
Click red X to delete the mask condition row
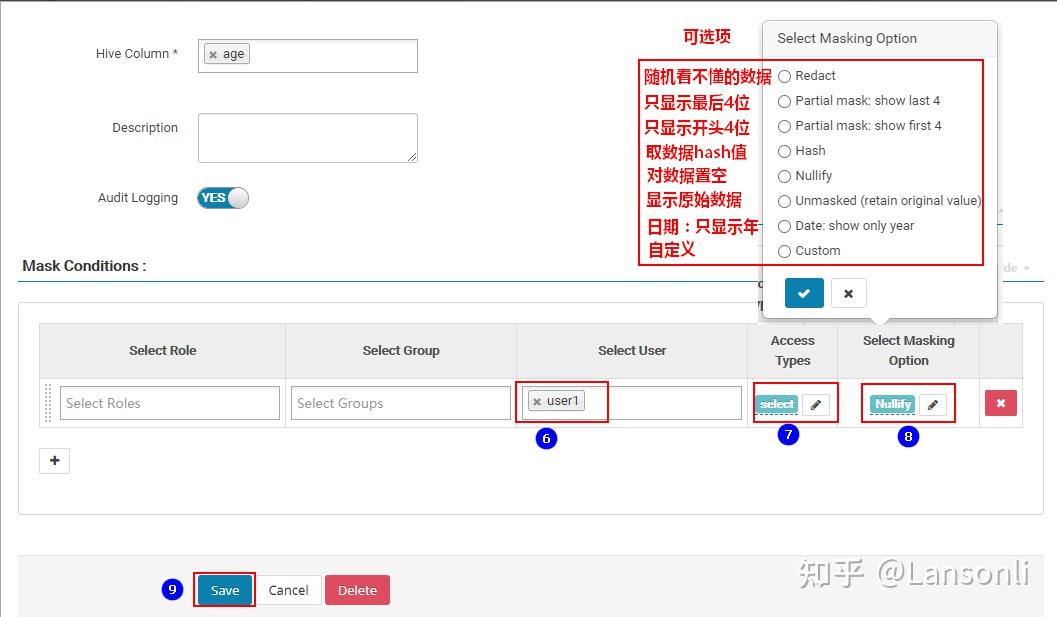[x=1000, y=403]
